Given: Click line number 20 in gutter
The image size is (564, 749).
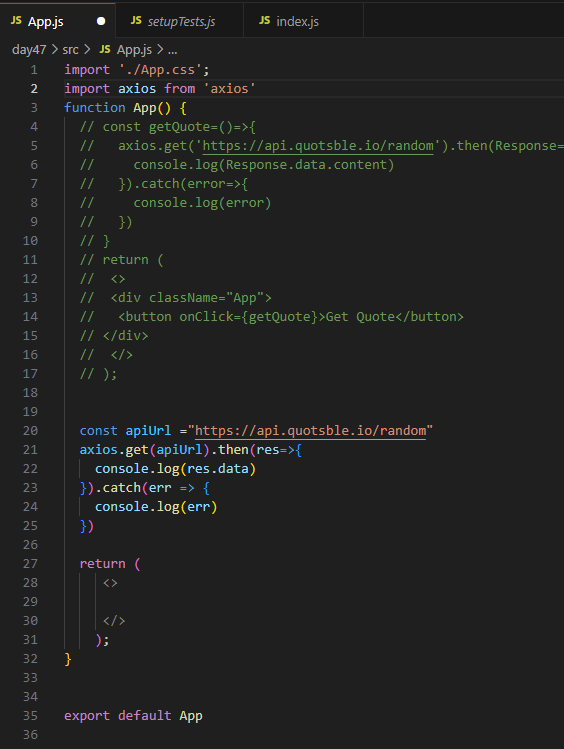Looking at the screenshot, I should [30, 431].
